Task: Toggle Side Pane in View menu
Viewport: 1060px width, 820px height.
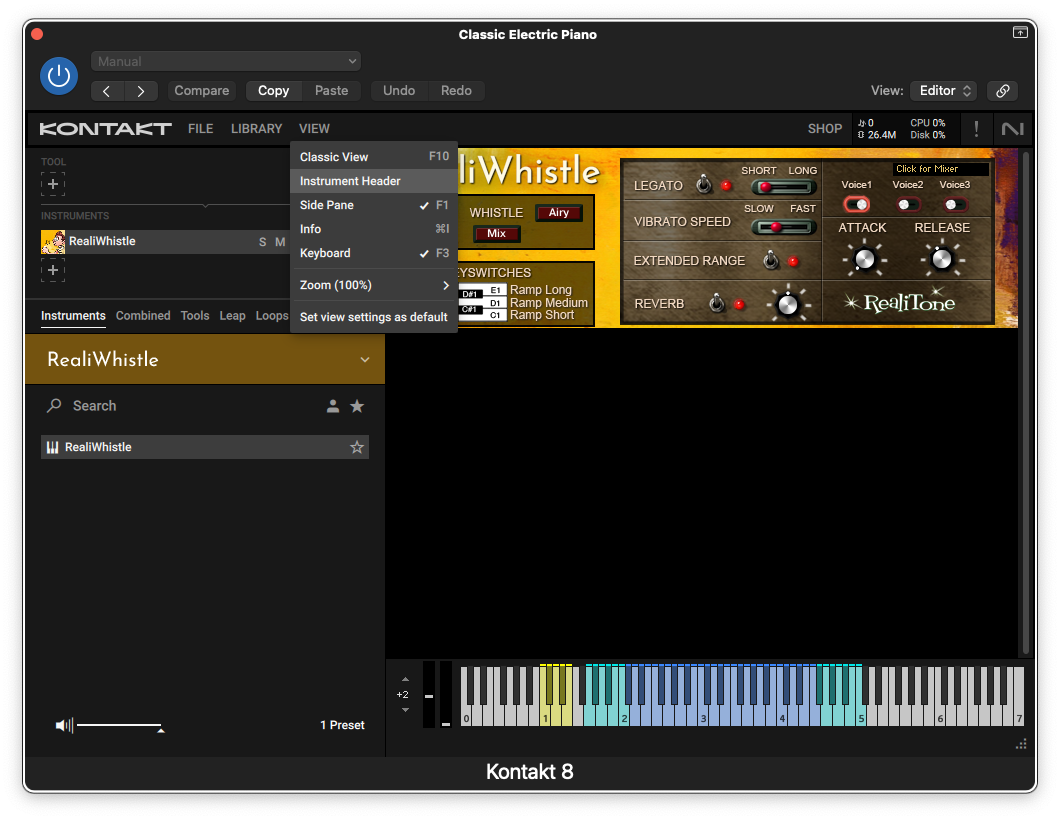Action: point(374,205)
